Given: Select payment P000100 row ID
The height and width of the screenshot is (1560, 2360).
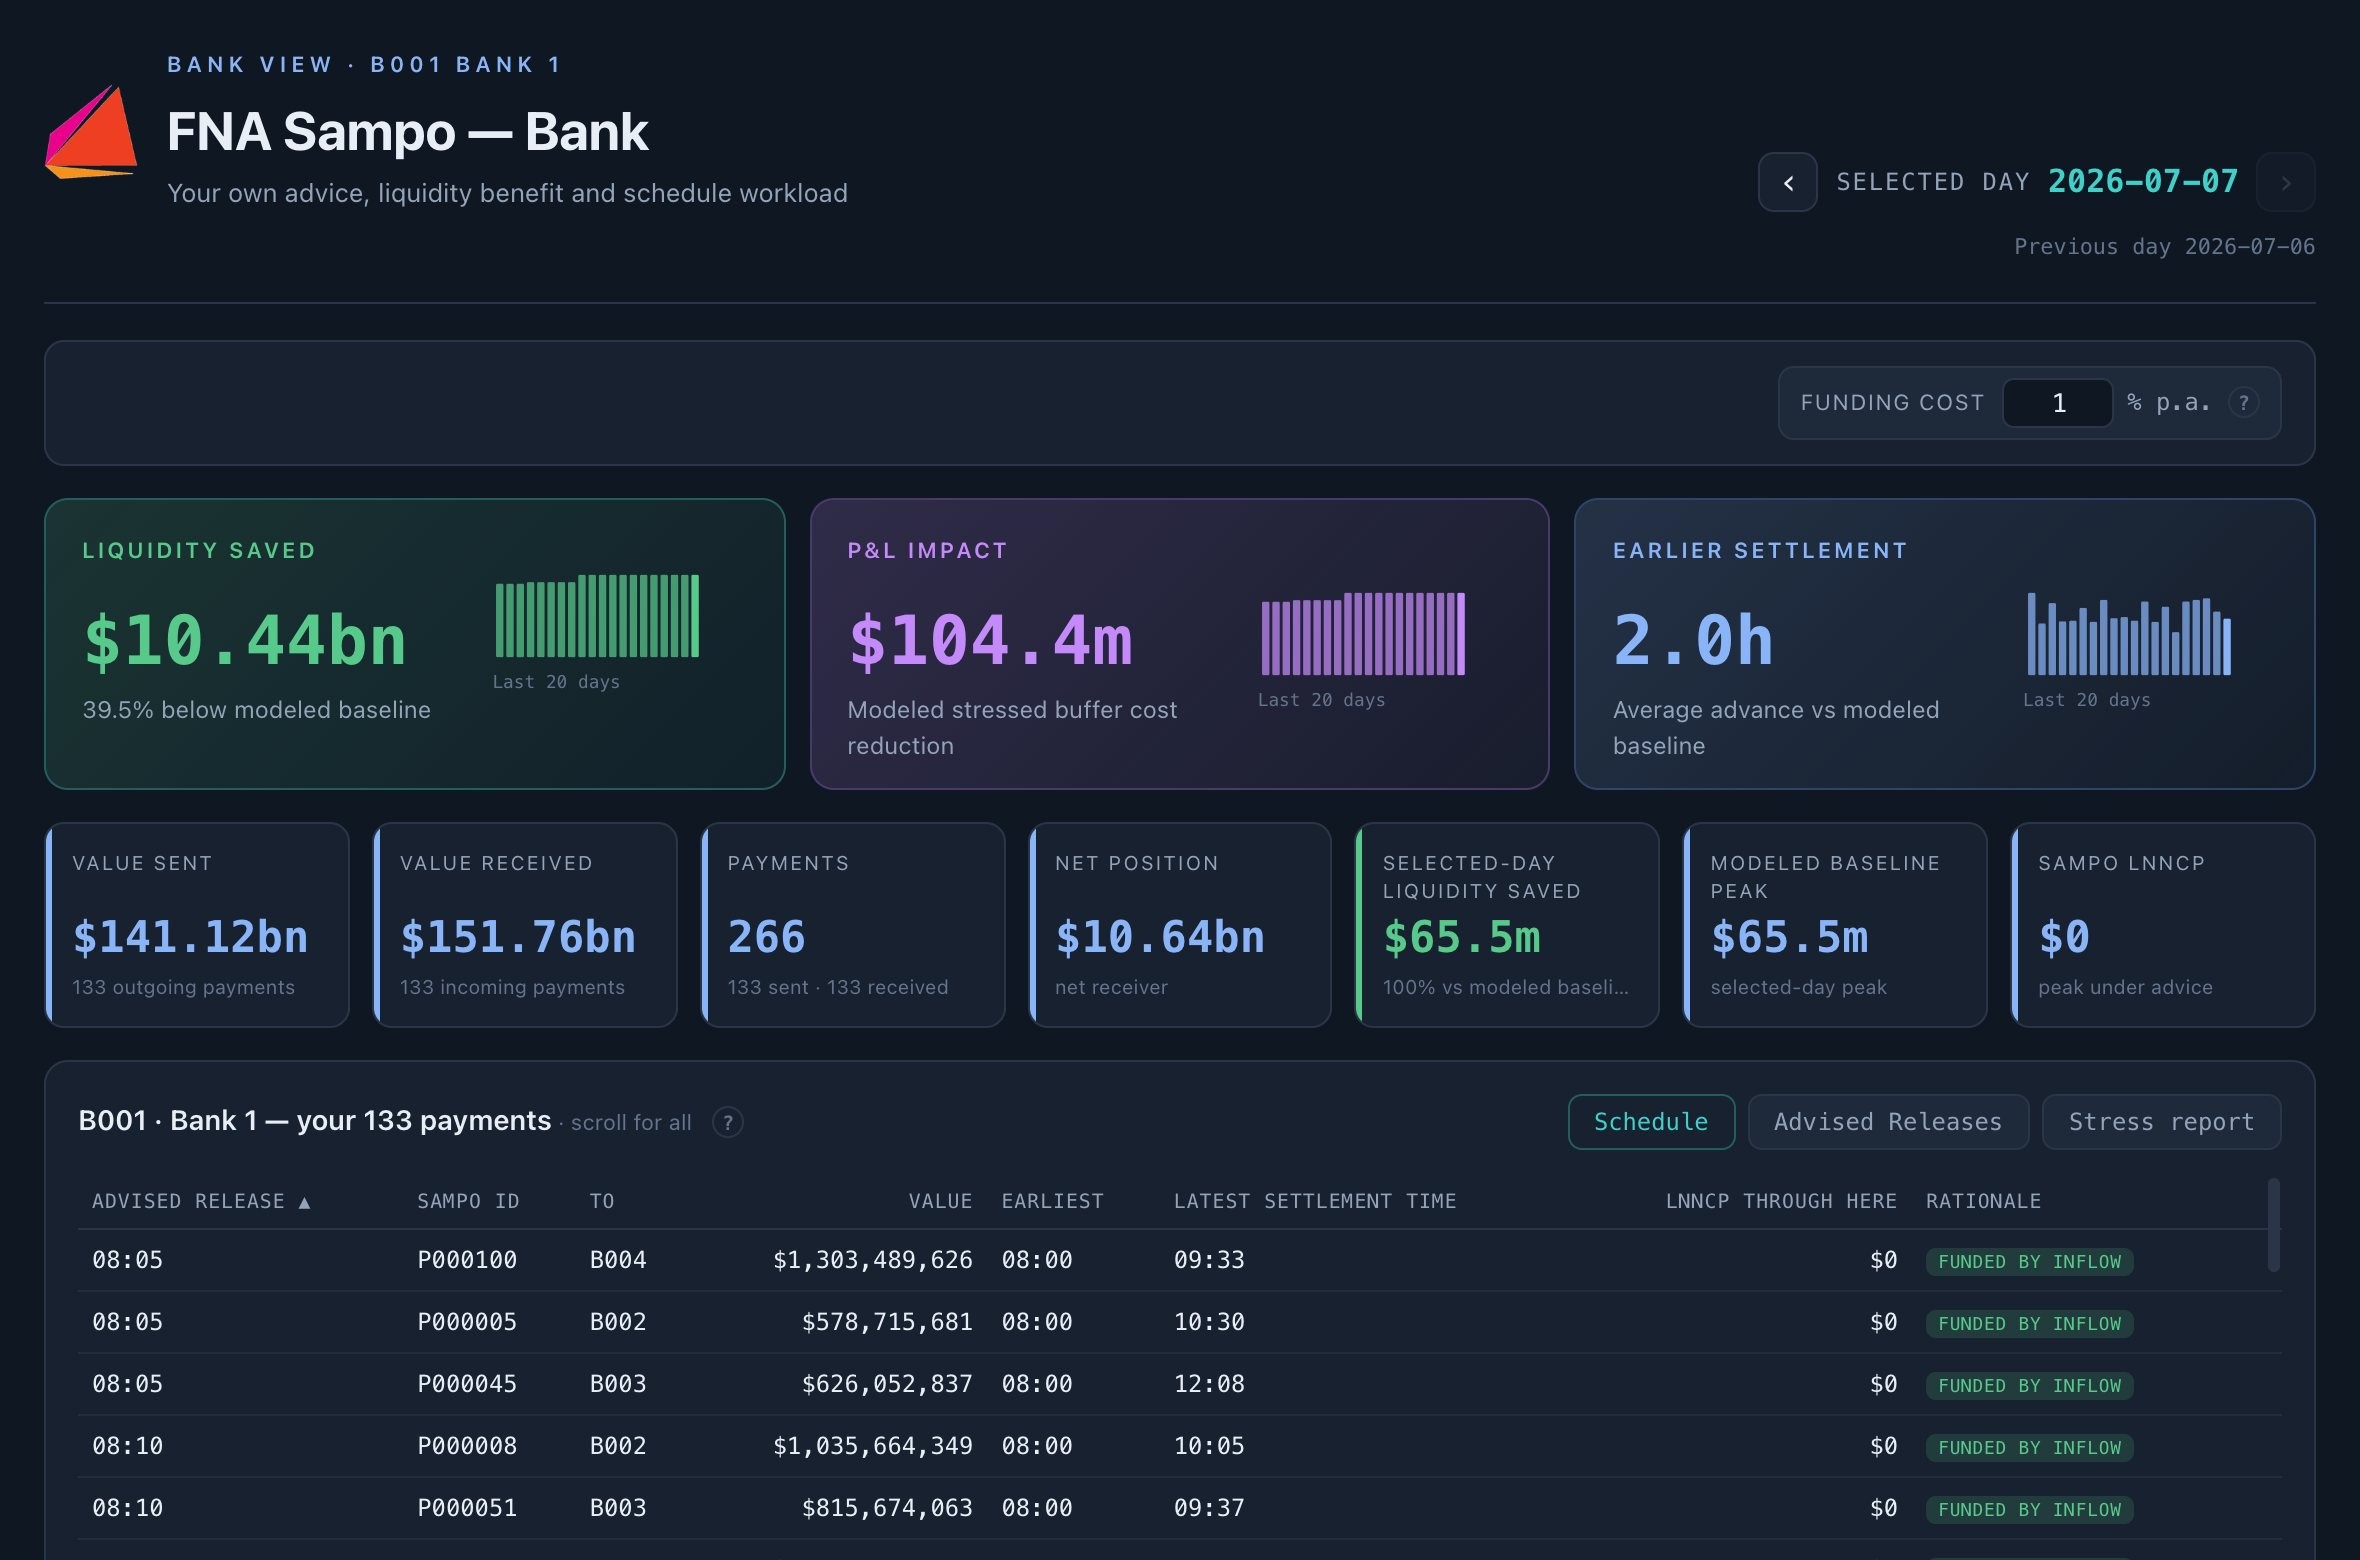Looking at the screenshot, I should pos(467,1260).
